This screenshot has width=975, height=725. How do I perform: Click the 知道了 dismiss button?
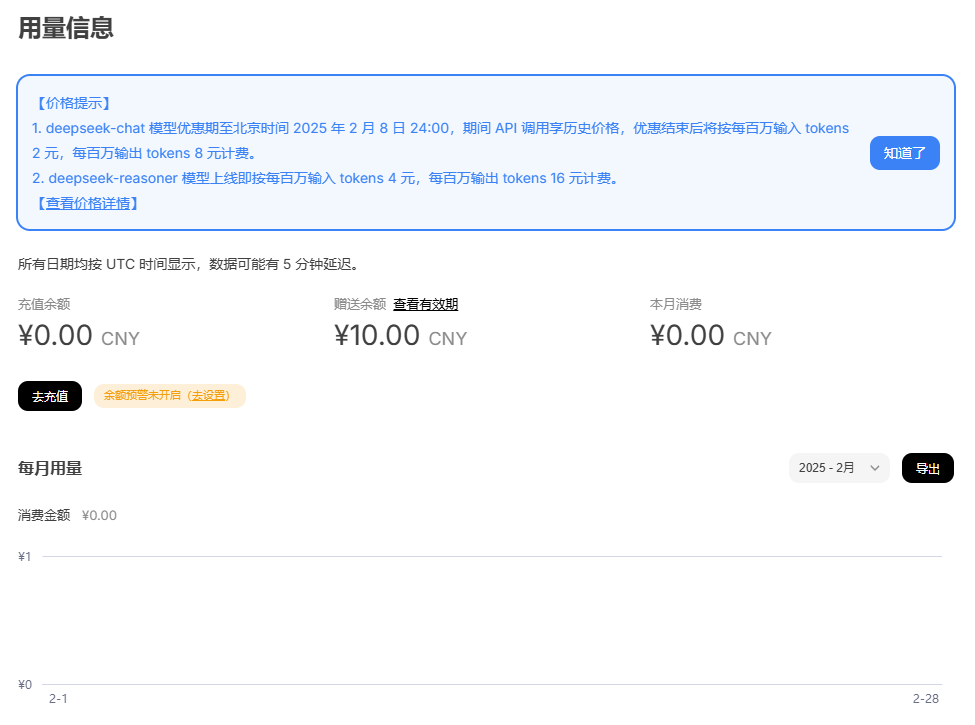pos(904,153)
